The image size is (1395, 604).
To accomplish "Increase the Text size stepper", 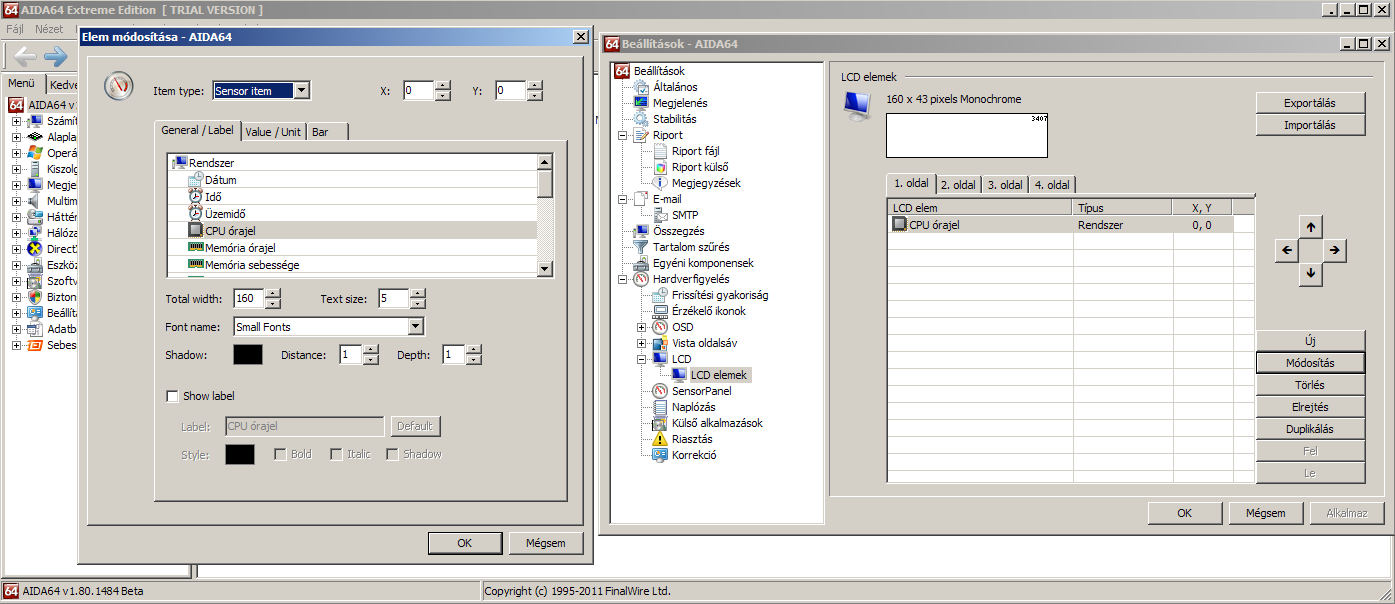I will coord(418,293).
